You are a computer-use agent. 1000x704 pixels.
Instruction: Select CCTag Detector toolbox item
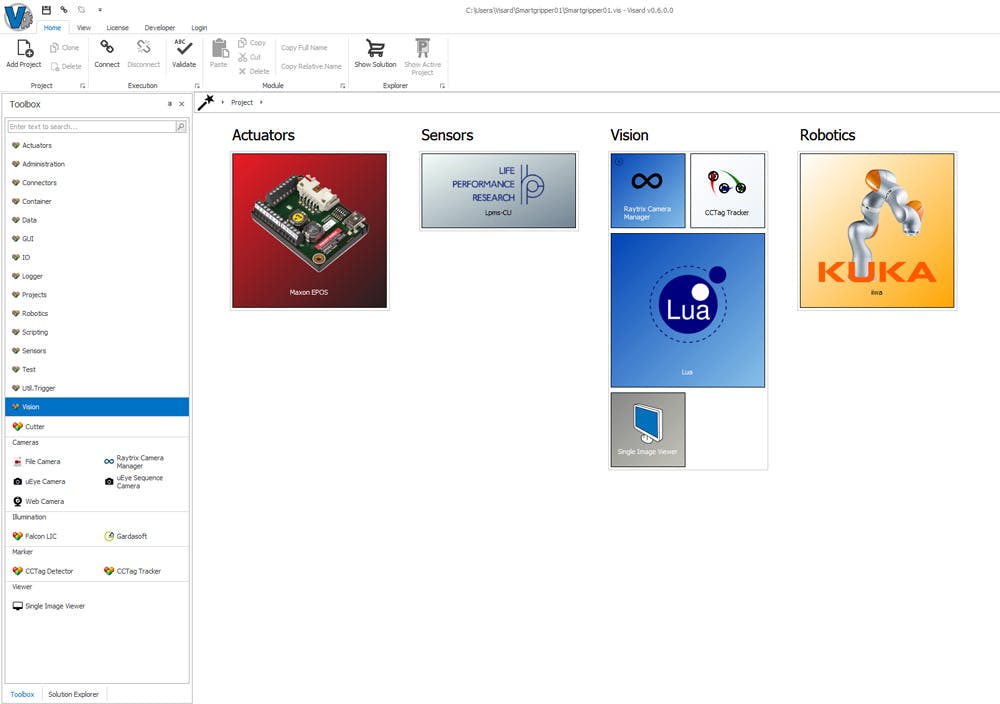(43, 571)
